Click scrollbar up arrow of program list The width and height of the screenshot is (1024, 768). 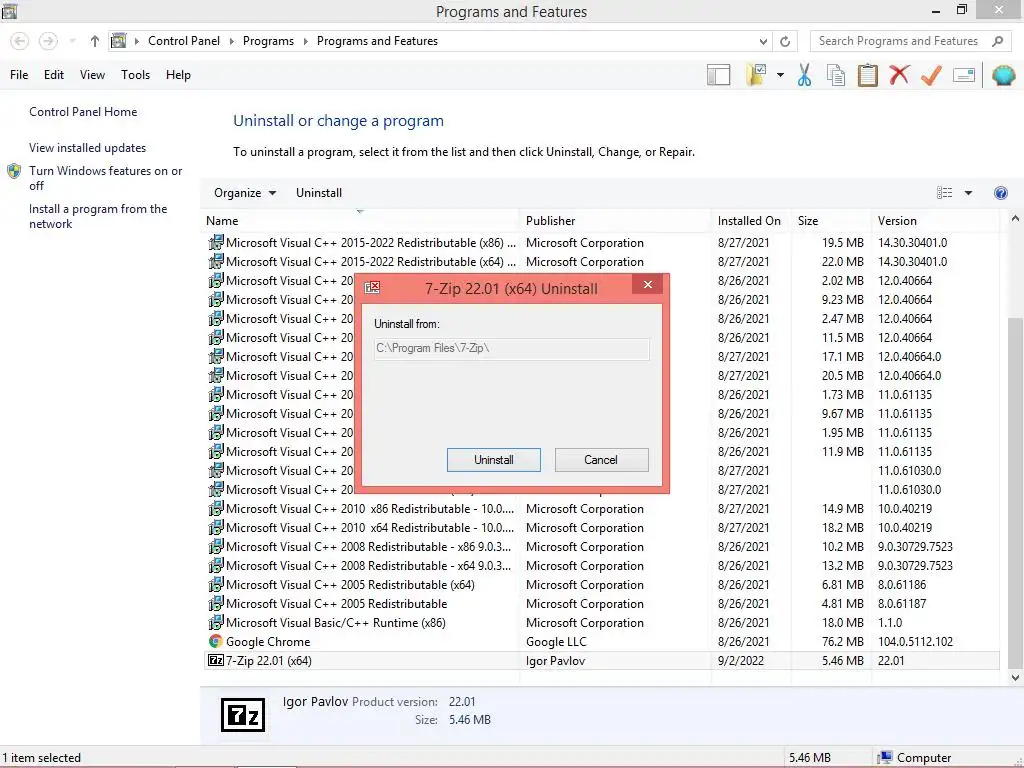(x=1015, y=219)
